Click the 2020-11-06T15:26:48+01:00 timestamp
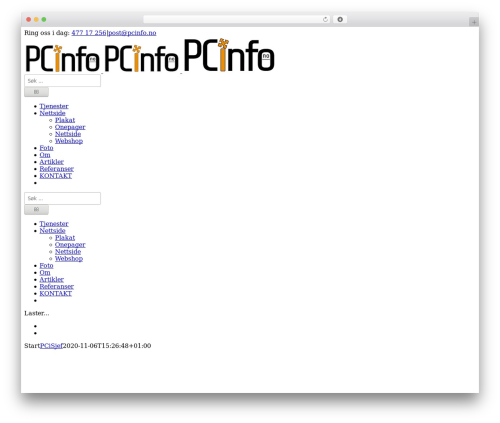Screen dimensions: 500x423 click(107, 346)
